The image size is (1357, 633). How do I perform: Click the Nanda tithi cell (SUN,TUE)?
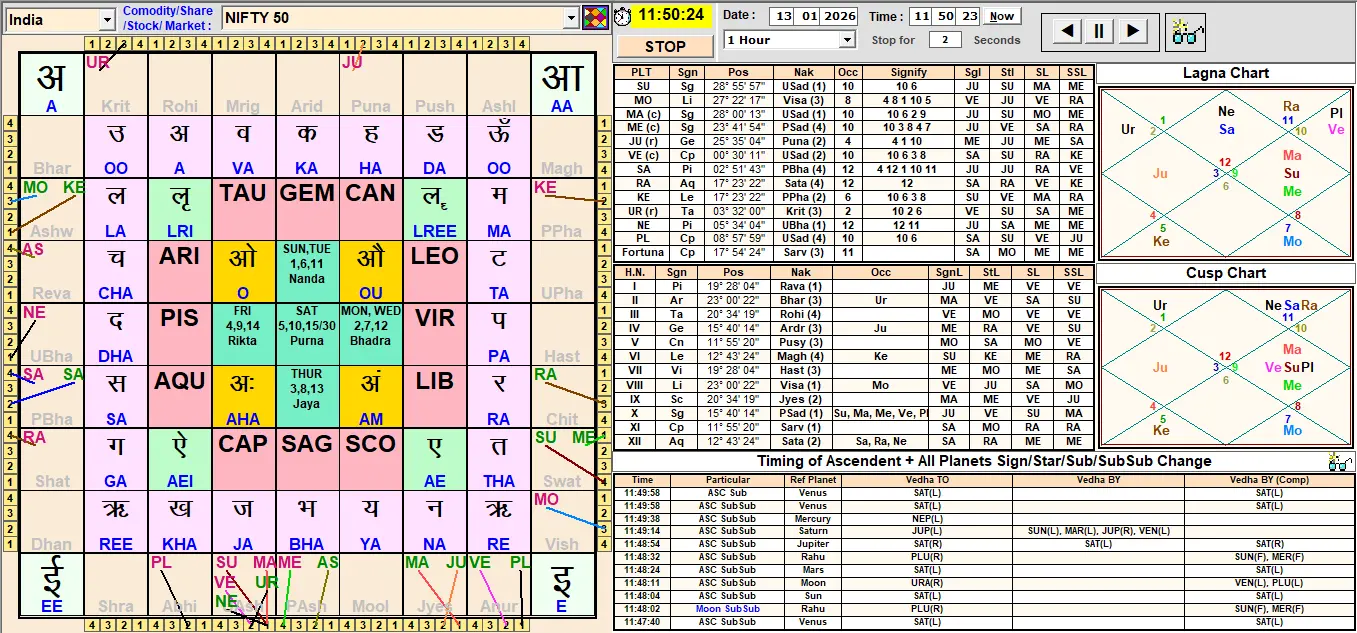(x=307, y=271)
